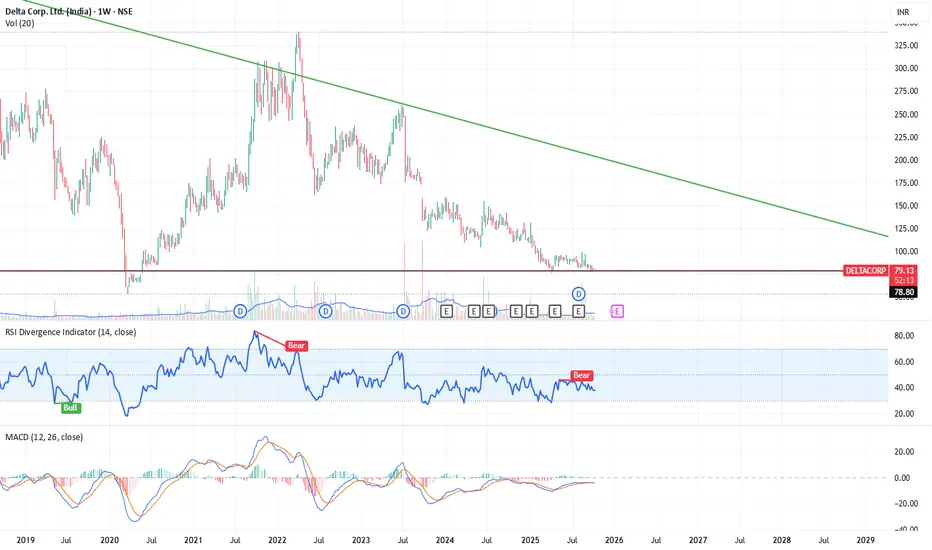Click 2028 on the time axis
Viewport: 932px width, 550px height.
[782, 540]
